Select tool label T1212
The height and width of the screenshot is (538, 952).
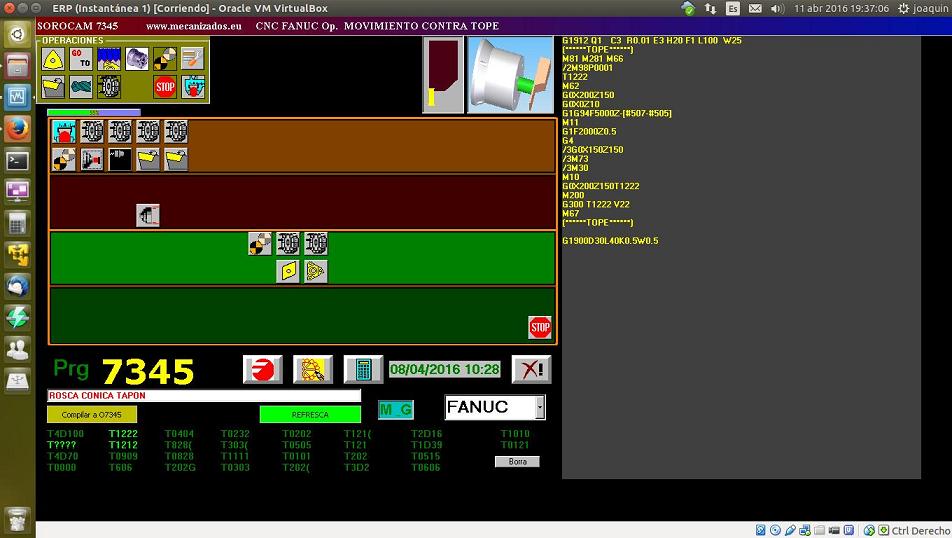pos(123,445)
